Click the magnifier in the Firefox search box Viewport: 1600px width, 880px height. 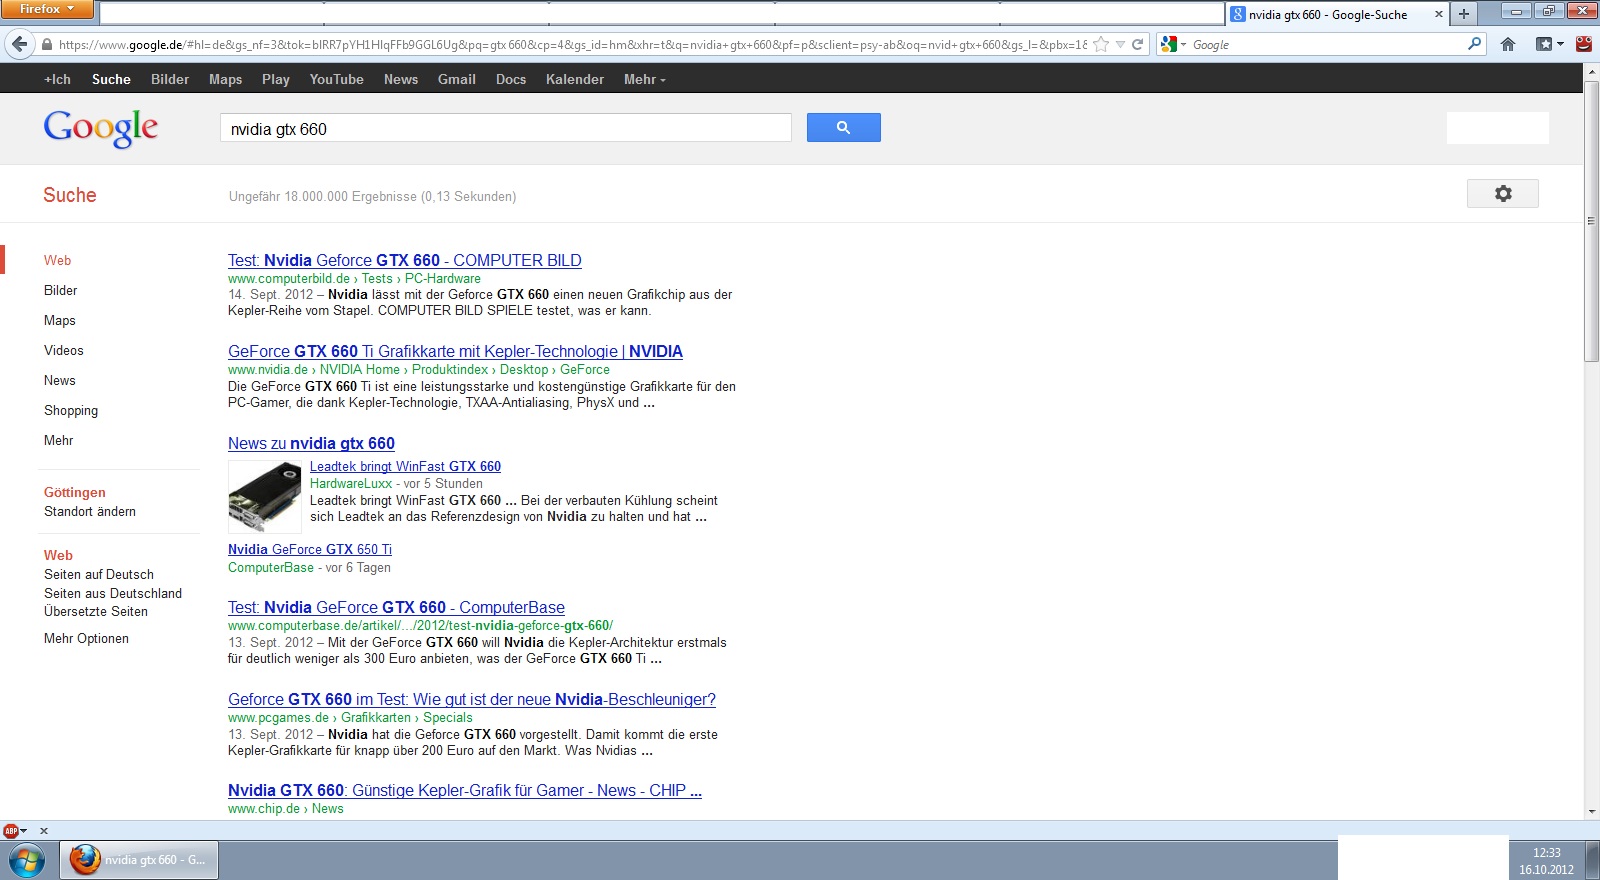point(1474,44)
